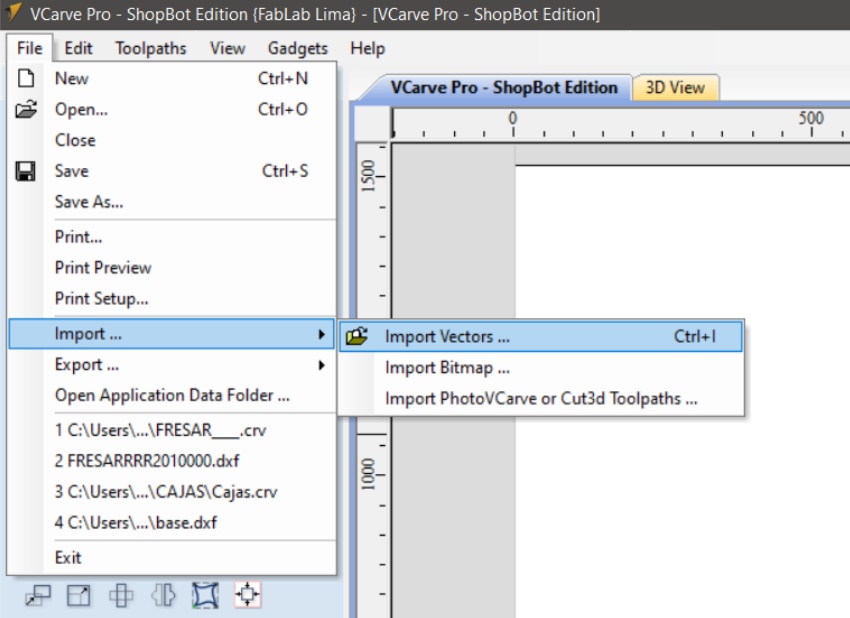
Task: Click the Rotate Selected Objects icon
Action: pos(121,595)
